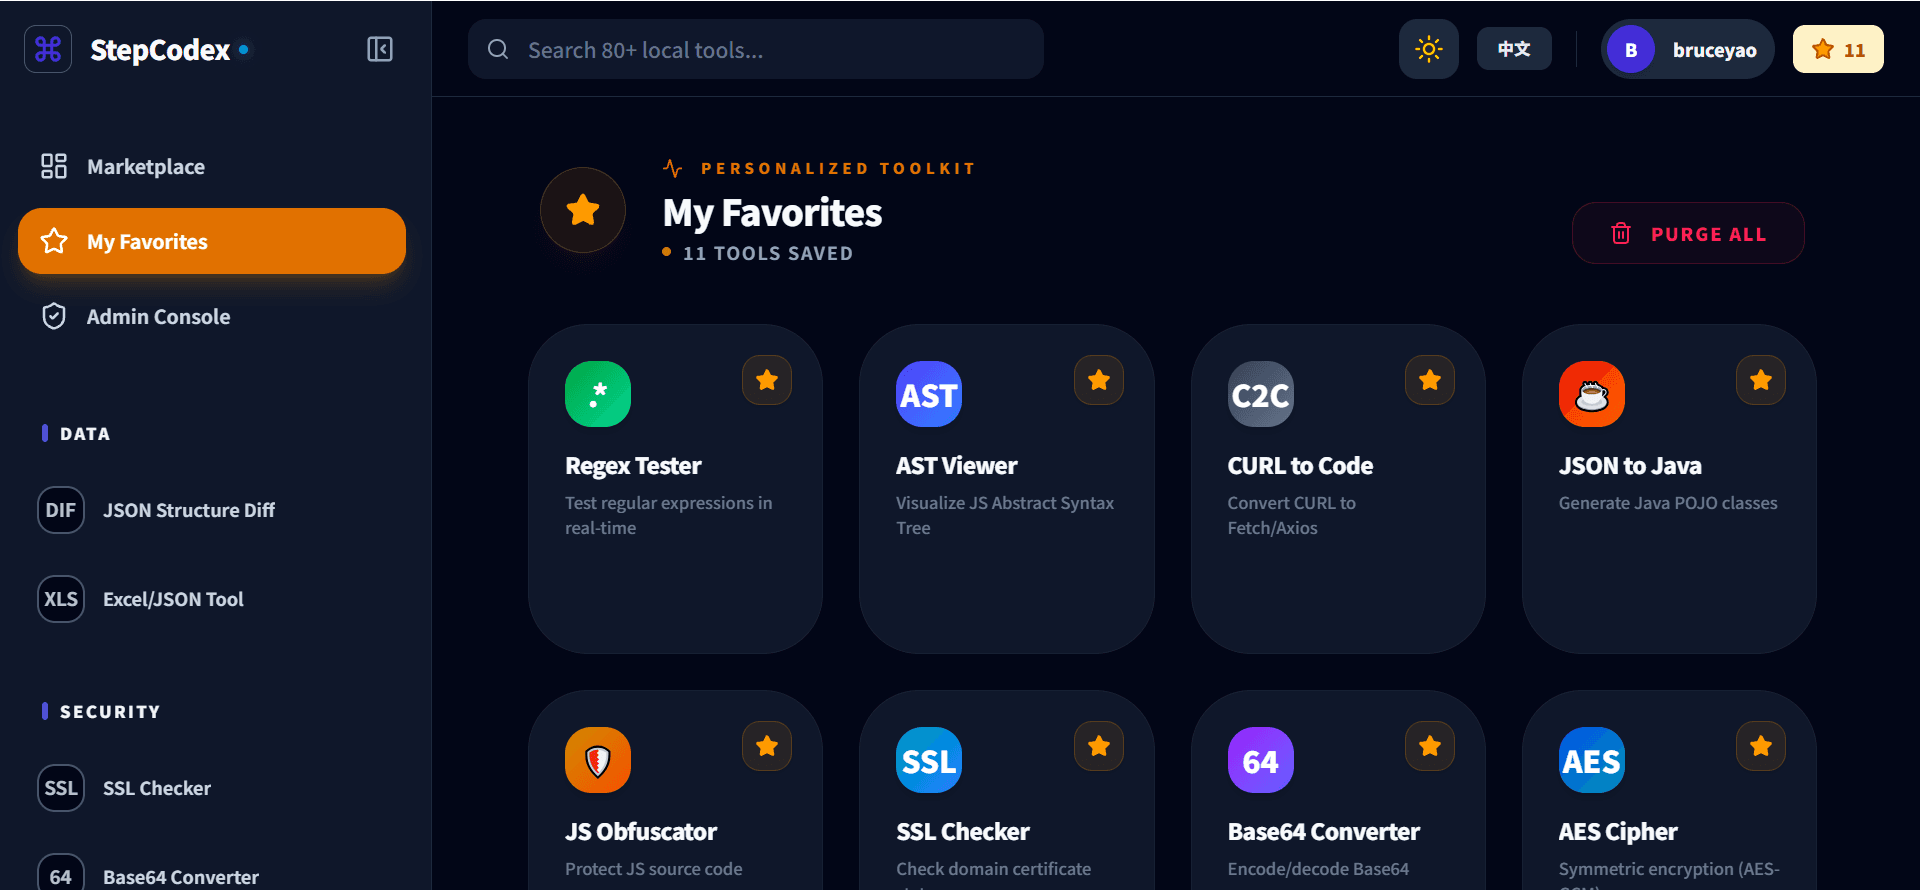Open the JS Obfuscator shield icon
The width and height of the screenshot is (1920, 890).
597,760
